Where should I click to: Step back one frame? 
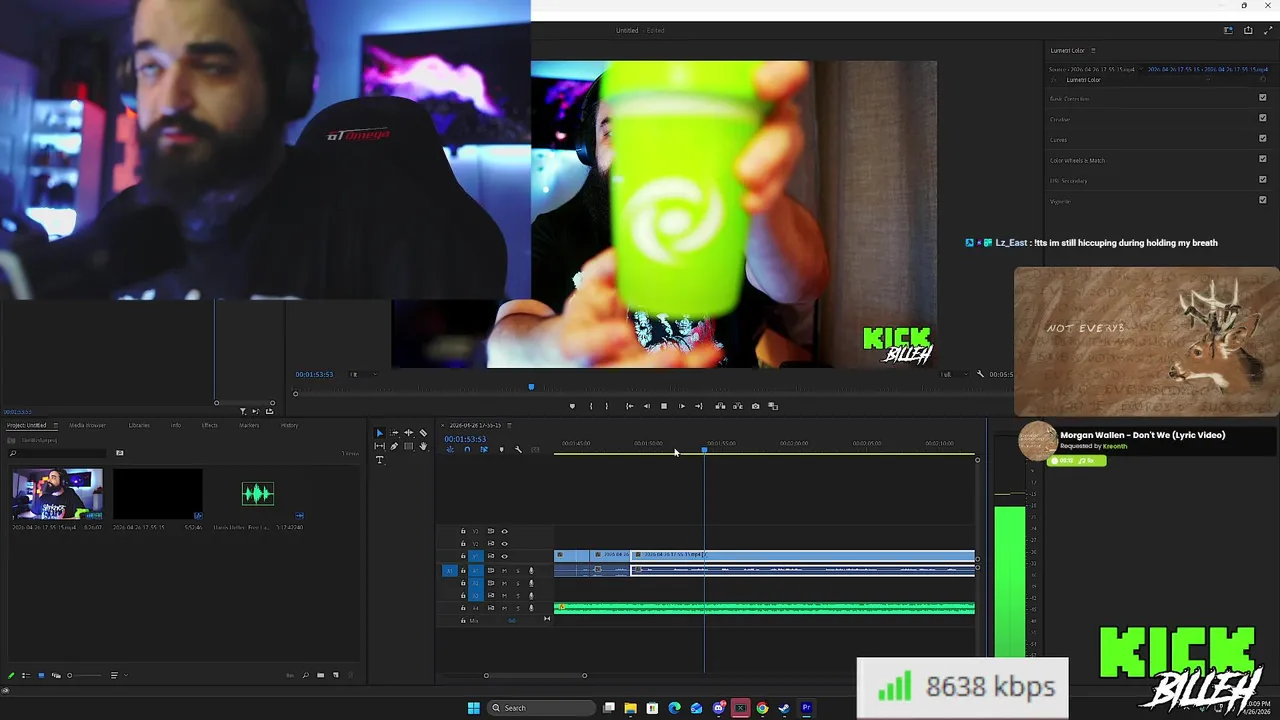(646, 406)
